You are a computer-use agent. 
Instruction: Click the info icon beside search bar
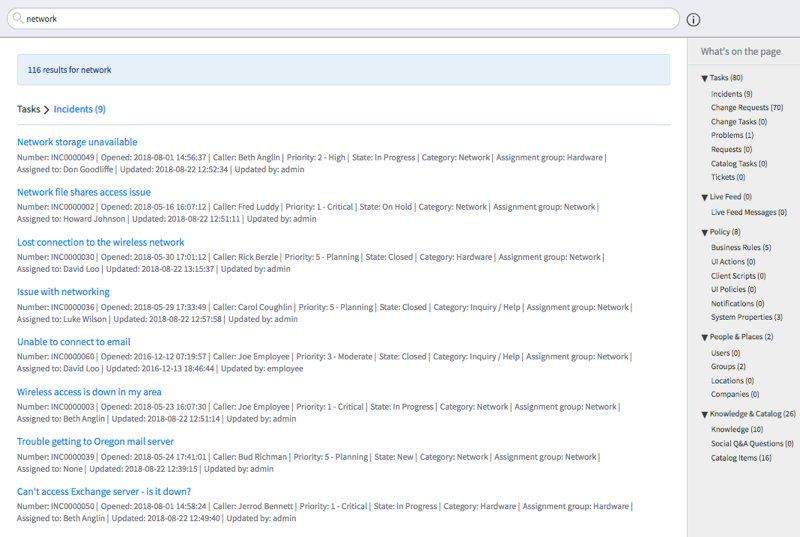pos(693,20)
